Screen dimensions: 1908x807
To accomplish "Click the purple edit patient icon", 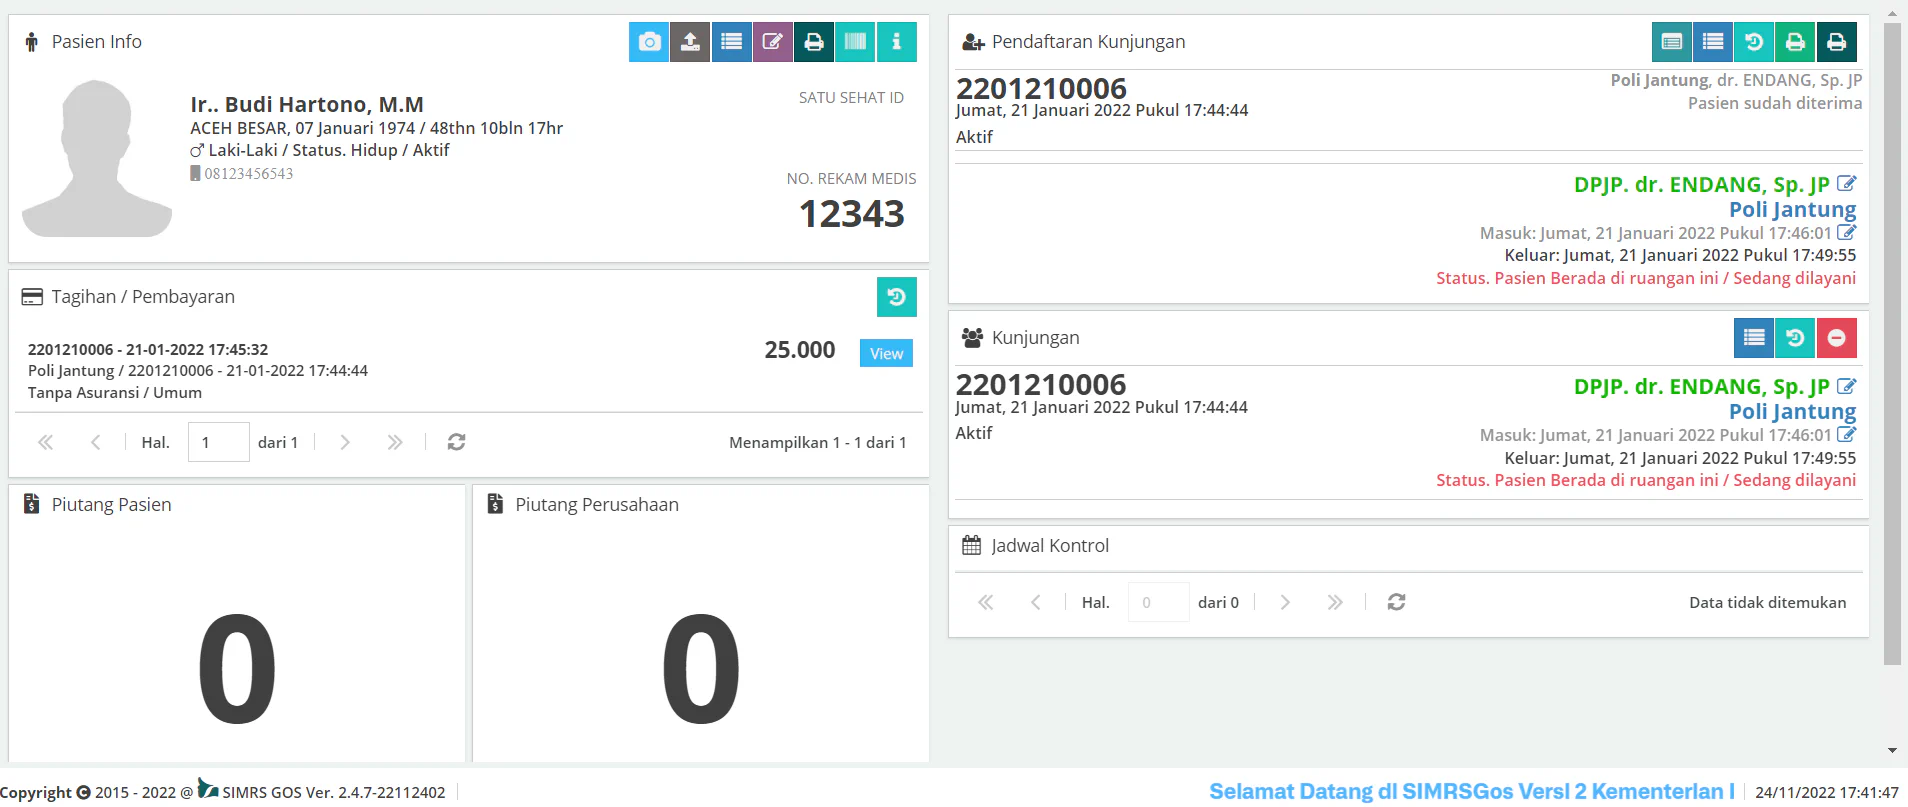I will pos(773,42).
